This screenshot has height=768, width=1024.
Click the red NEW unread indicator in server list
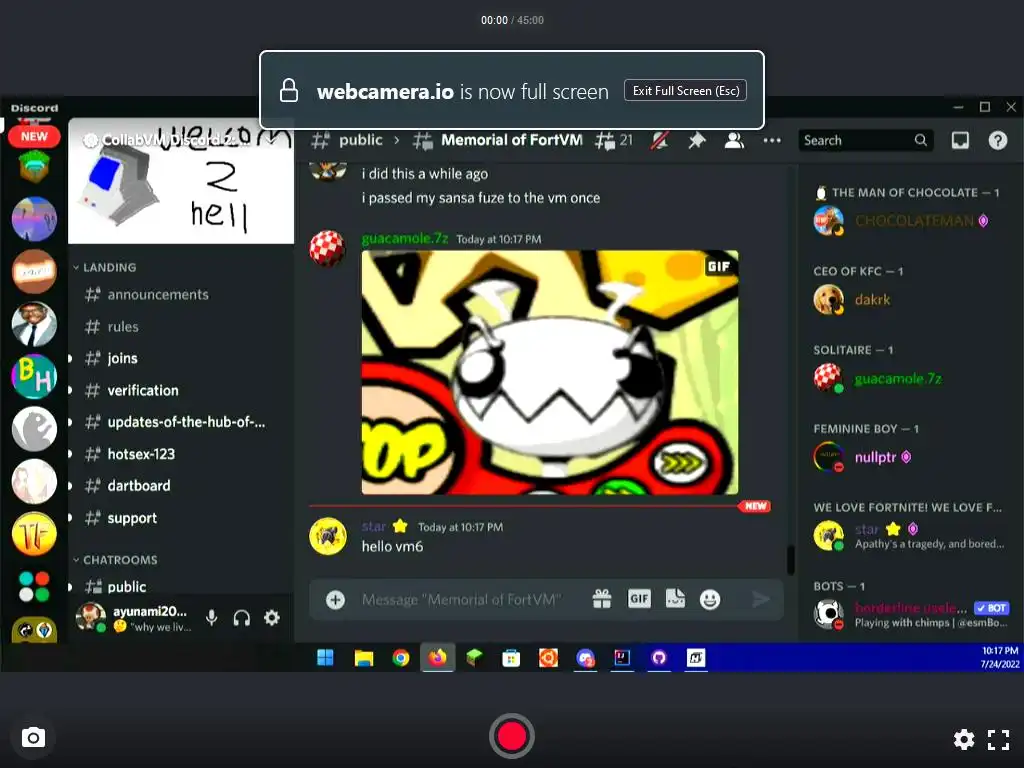34,136
